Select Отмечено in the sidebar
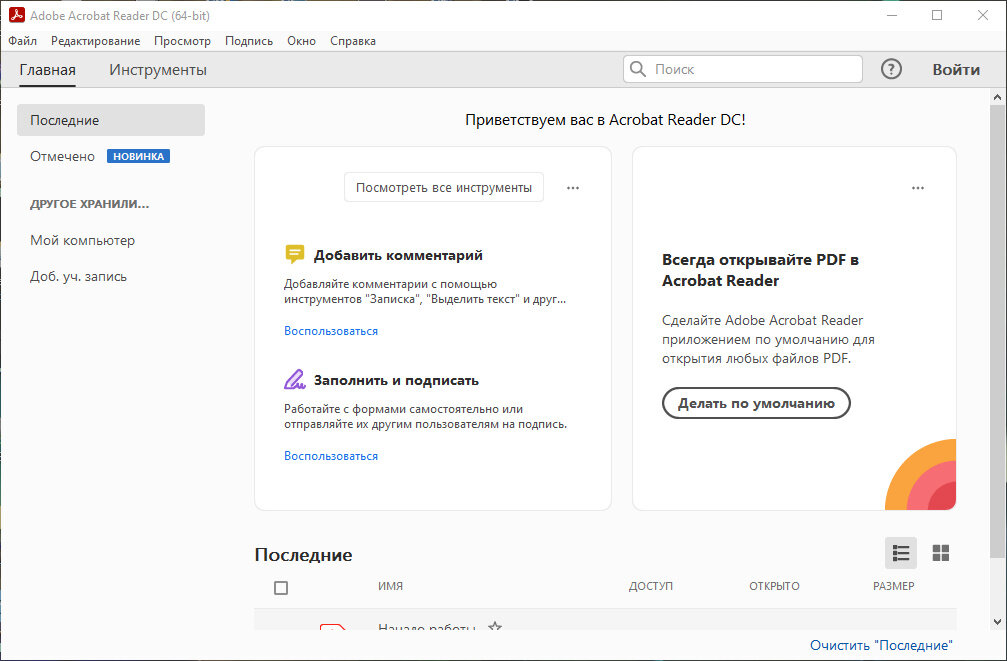The height and width of the screenshot is (661, 1007). [62, 156]
